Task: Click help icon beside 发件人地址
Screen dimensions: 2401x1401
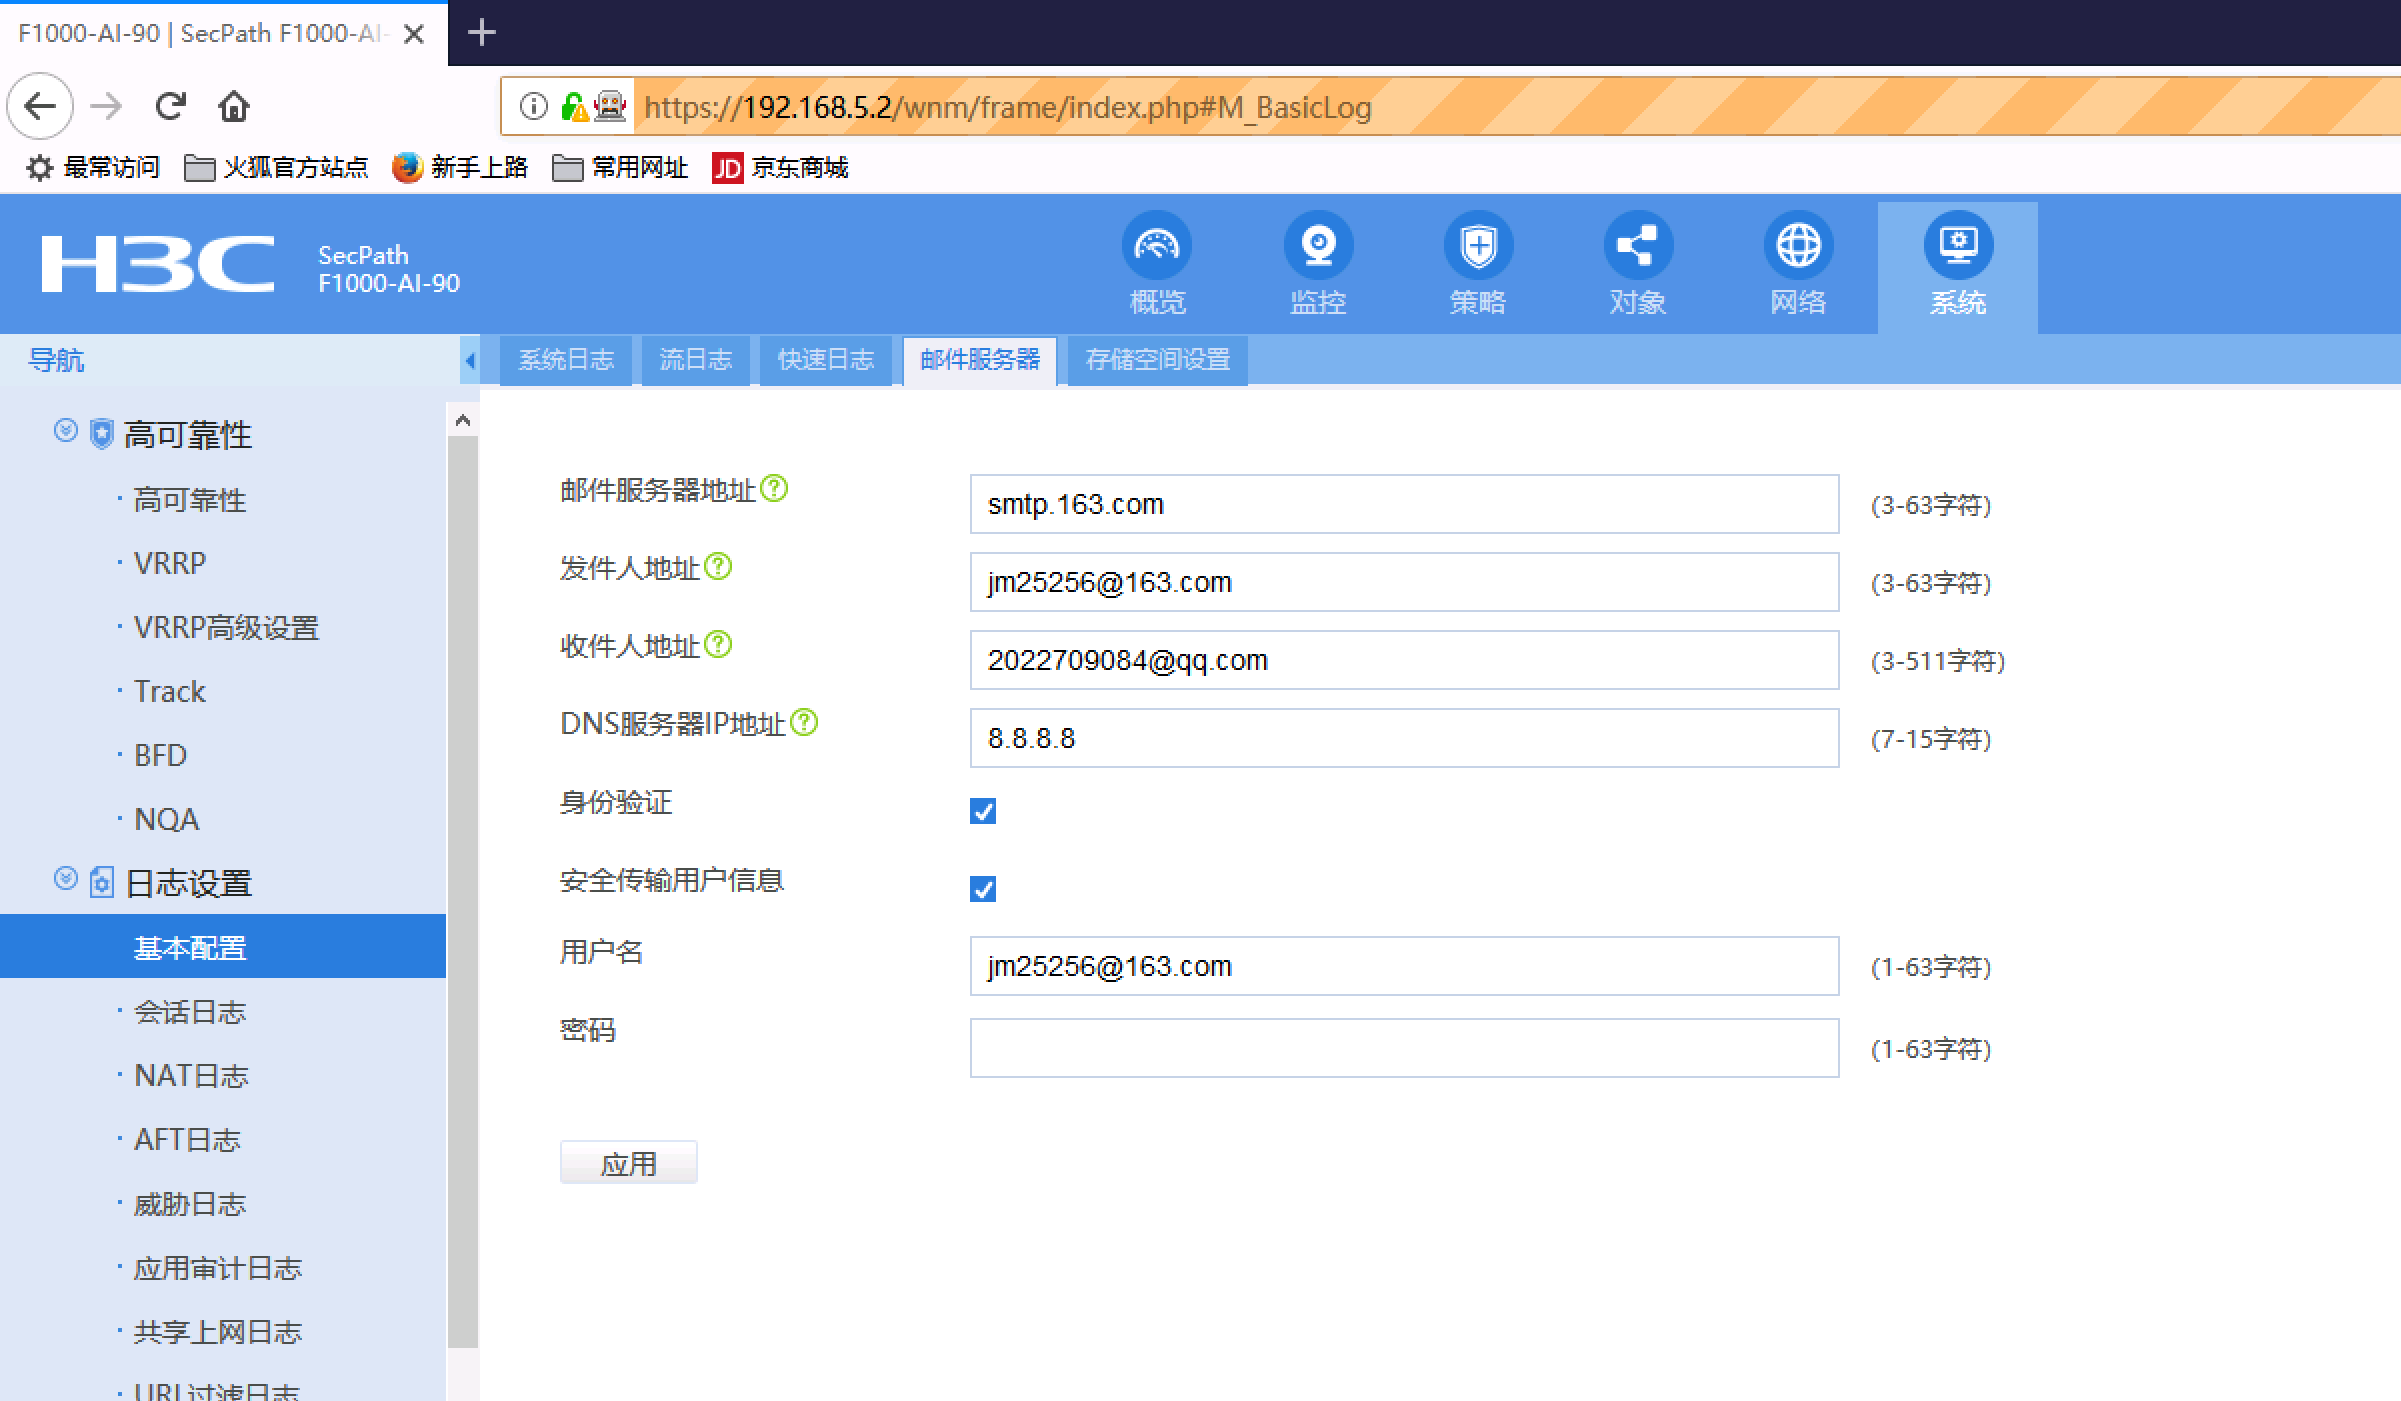Action: click(718, 567)
